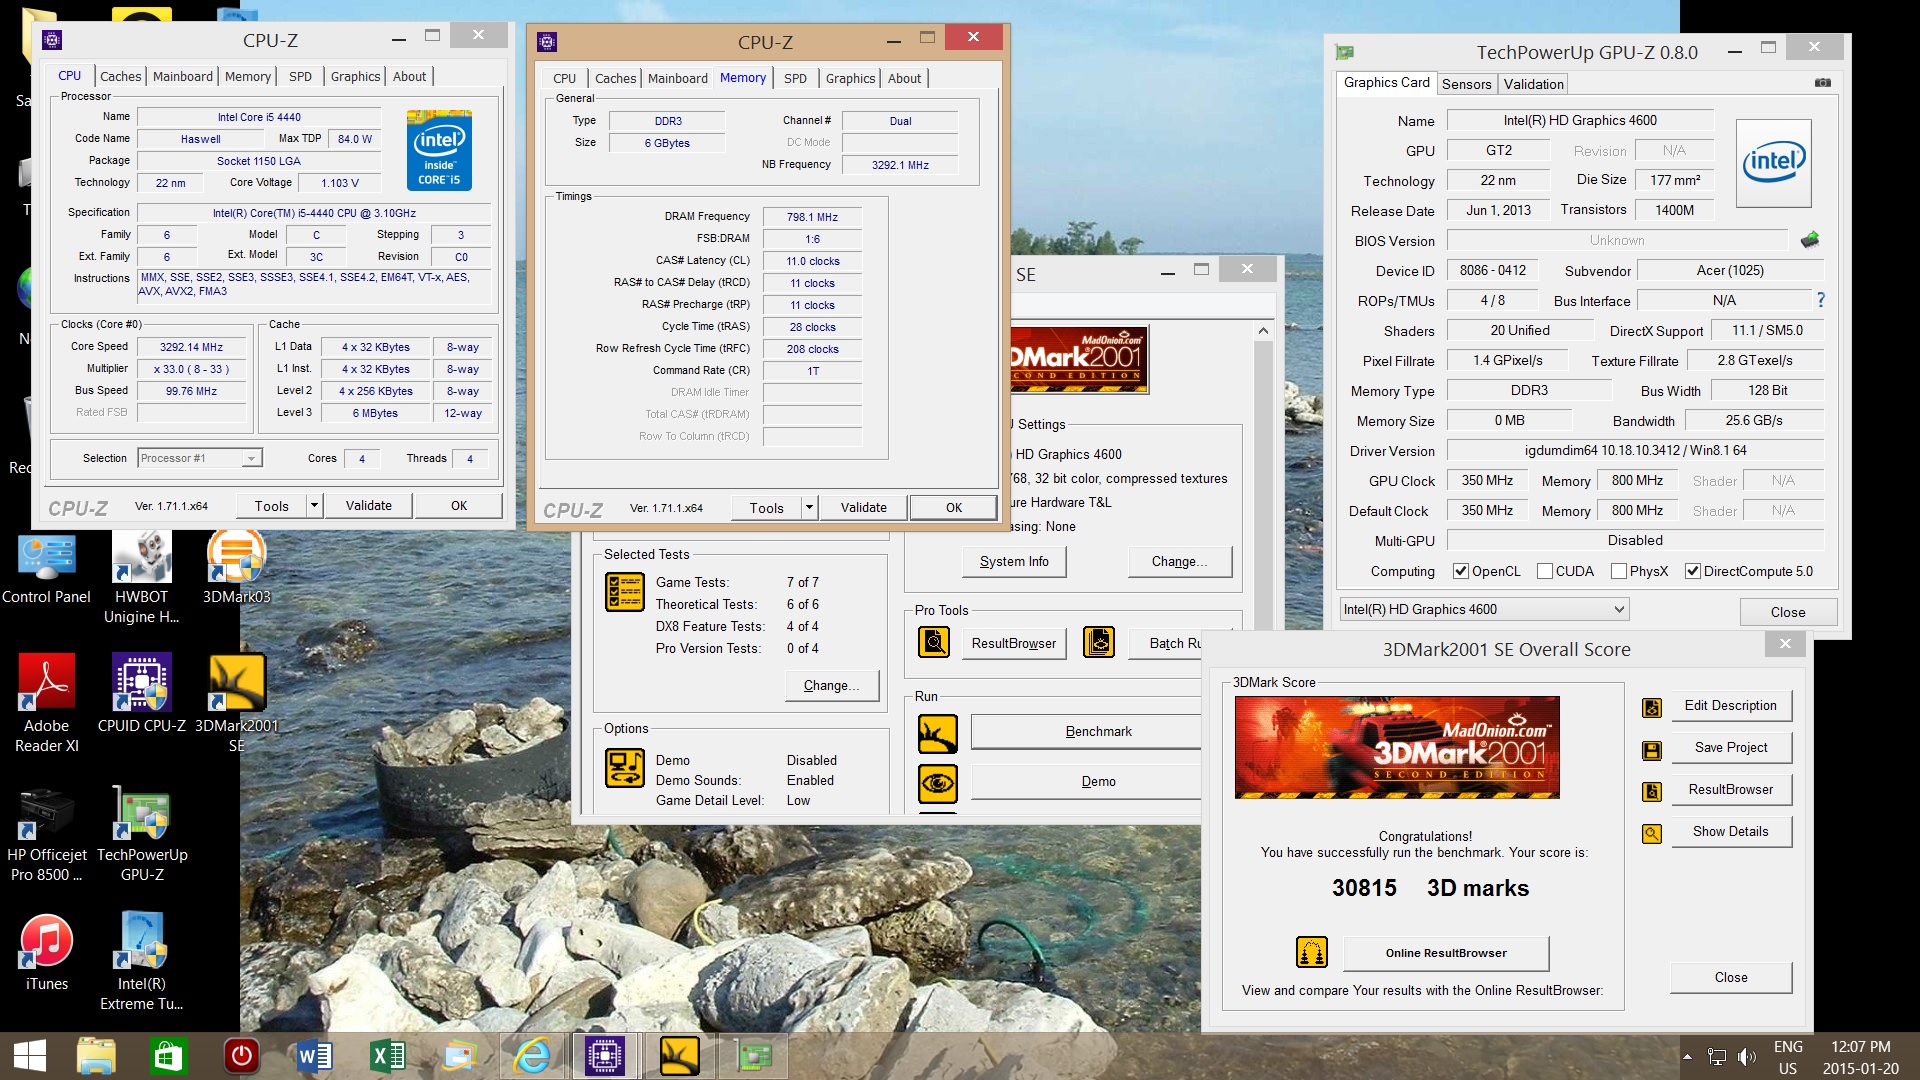This screenshot has width=1920, height=1080.
Task: Show hidden tray icons arrow
Action: 1688,1057
